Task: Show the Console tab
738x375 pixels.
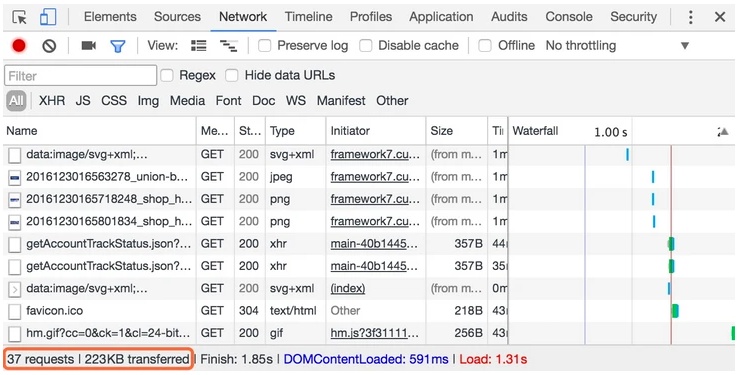Action: click(x=569, y=16)
